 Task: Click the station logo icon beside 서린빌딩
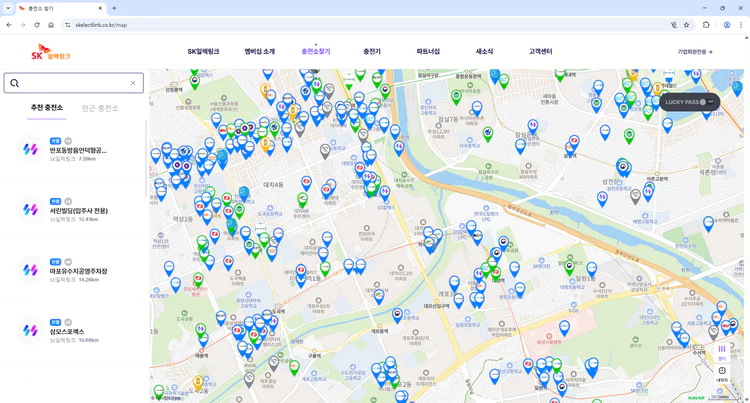(x=30, y=210)
